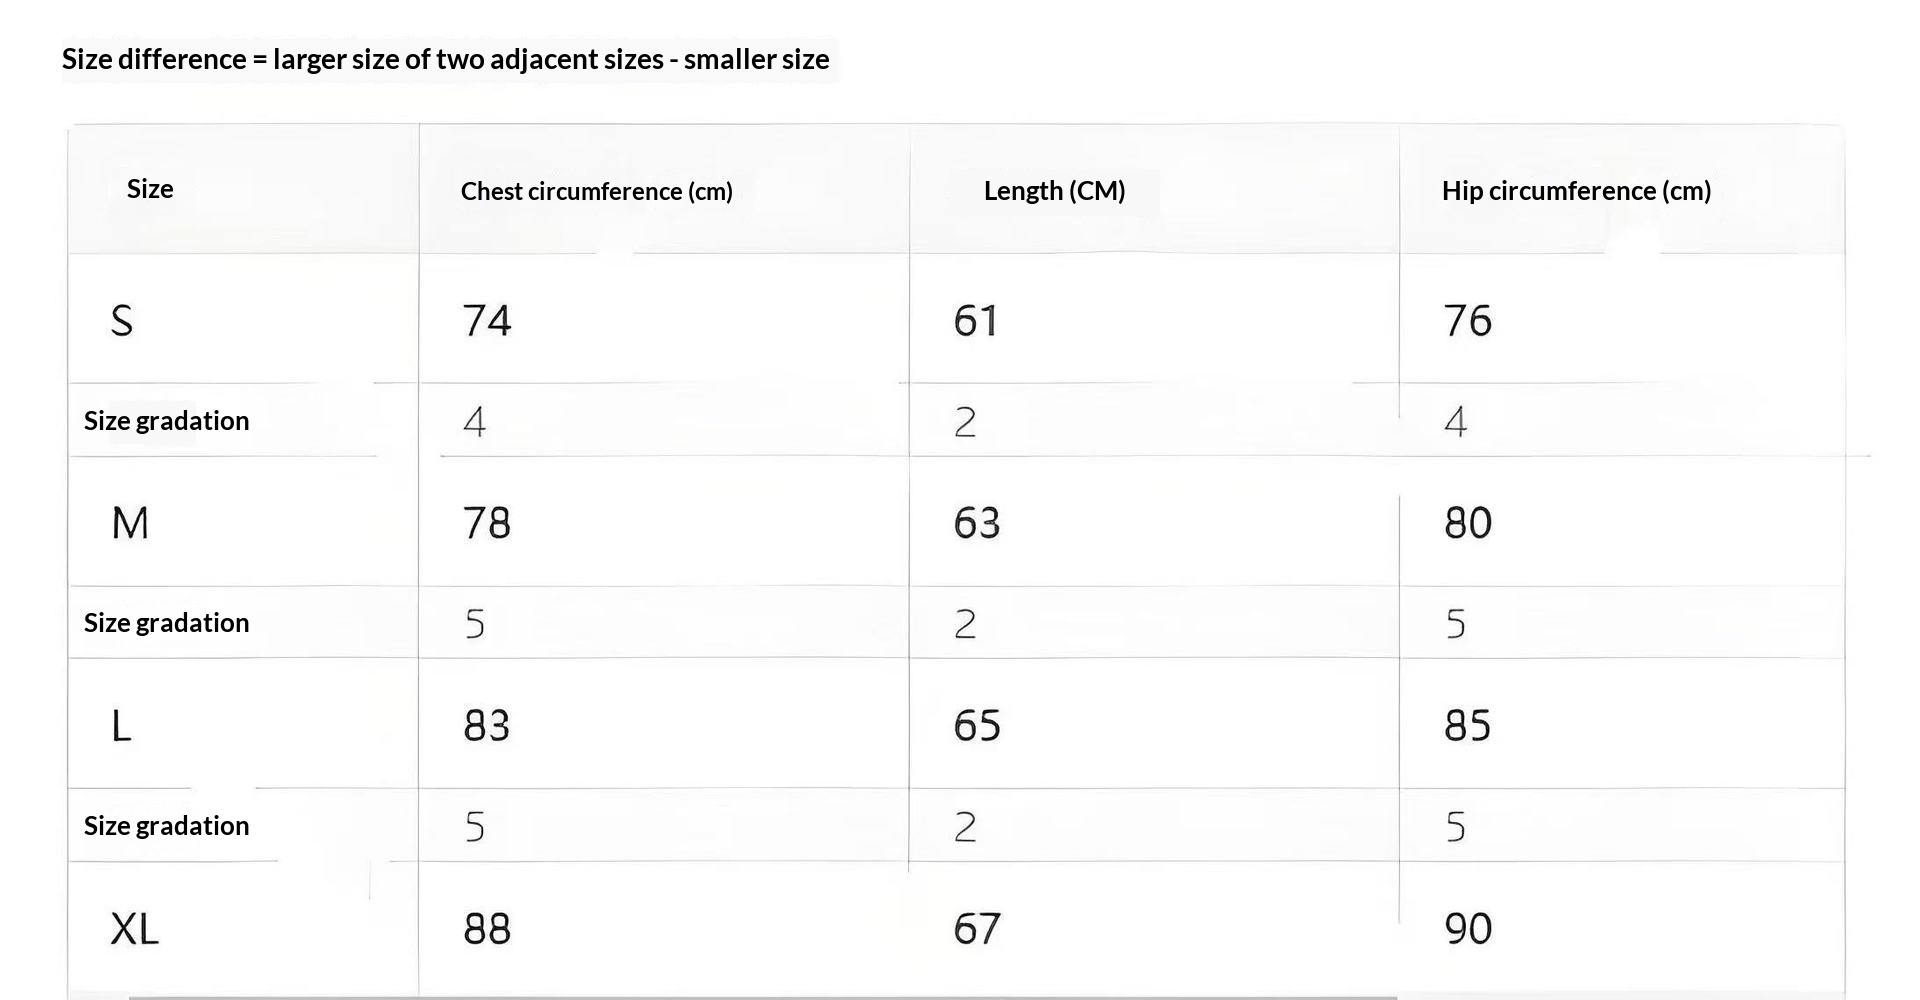Select the Chest circumference (cm) column header
The width and height of the screenshot is (1920, 1000).
(596, 191)
